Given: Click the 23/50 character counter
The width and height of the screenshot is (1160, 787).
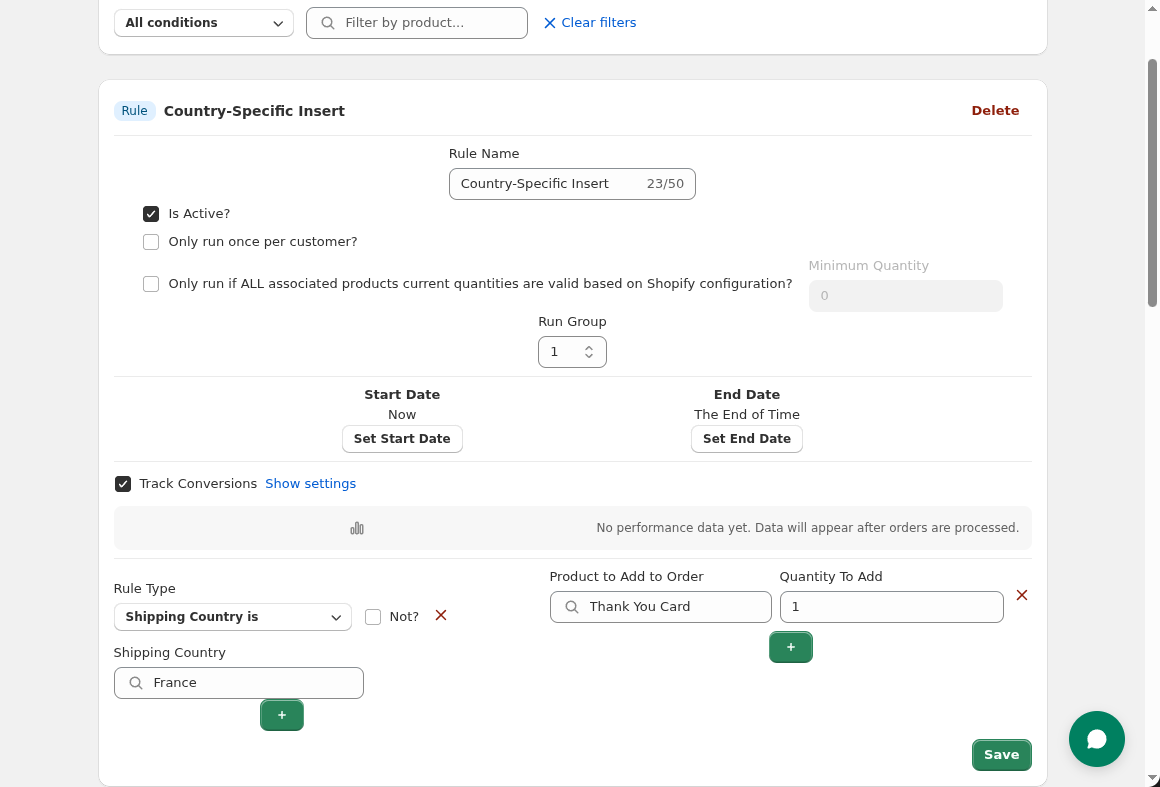Looking at the screenshot, I should (665, 184).
